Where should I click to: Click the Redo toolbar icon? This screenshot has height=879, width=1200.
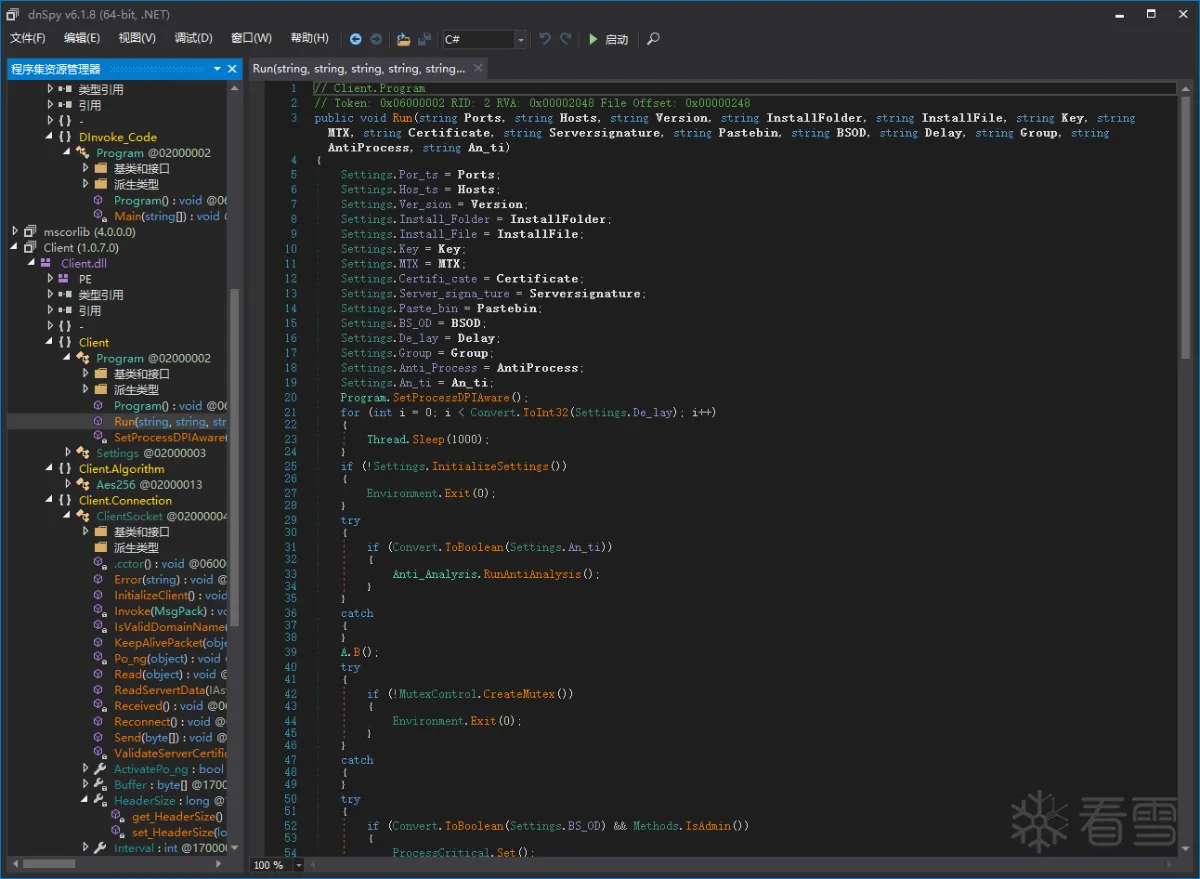[x=566, y=39]
